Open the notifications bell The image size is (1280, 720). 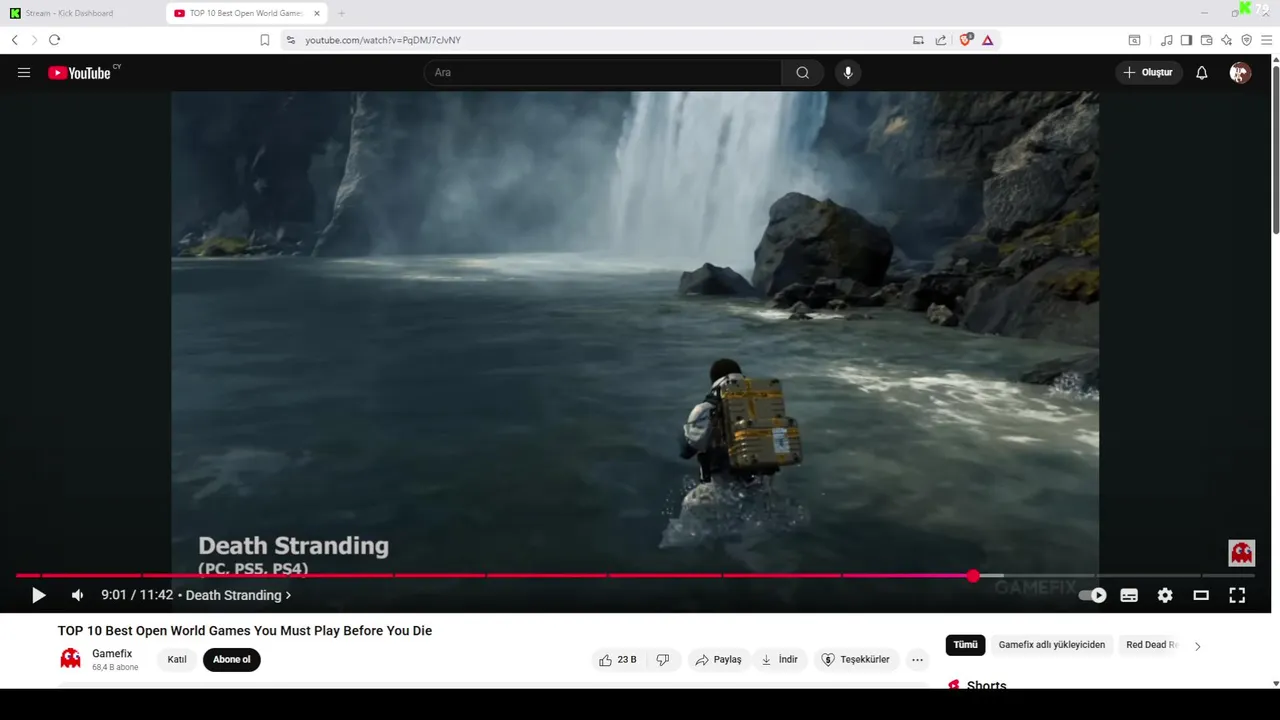[1202, 73]
